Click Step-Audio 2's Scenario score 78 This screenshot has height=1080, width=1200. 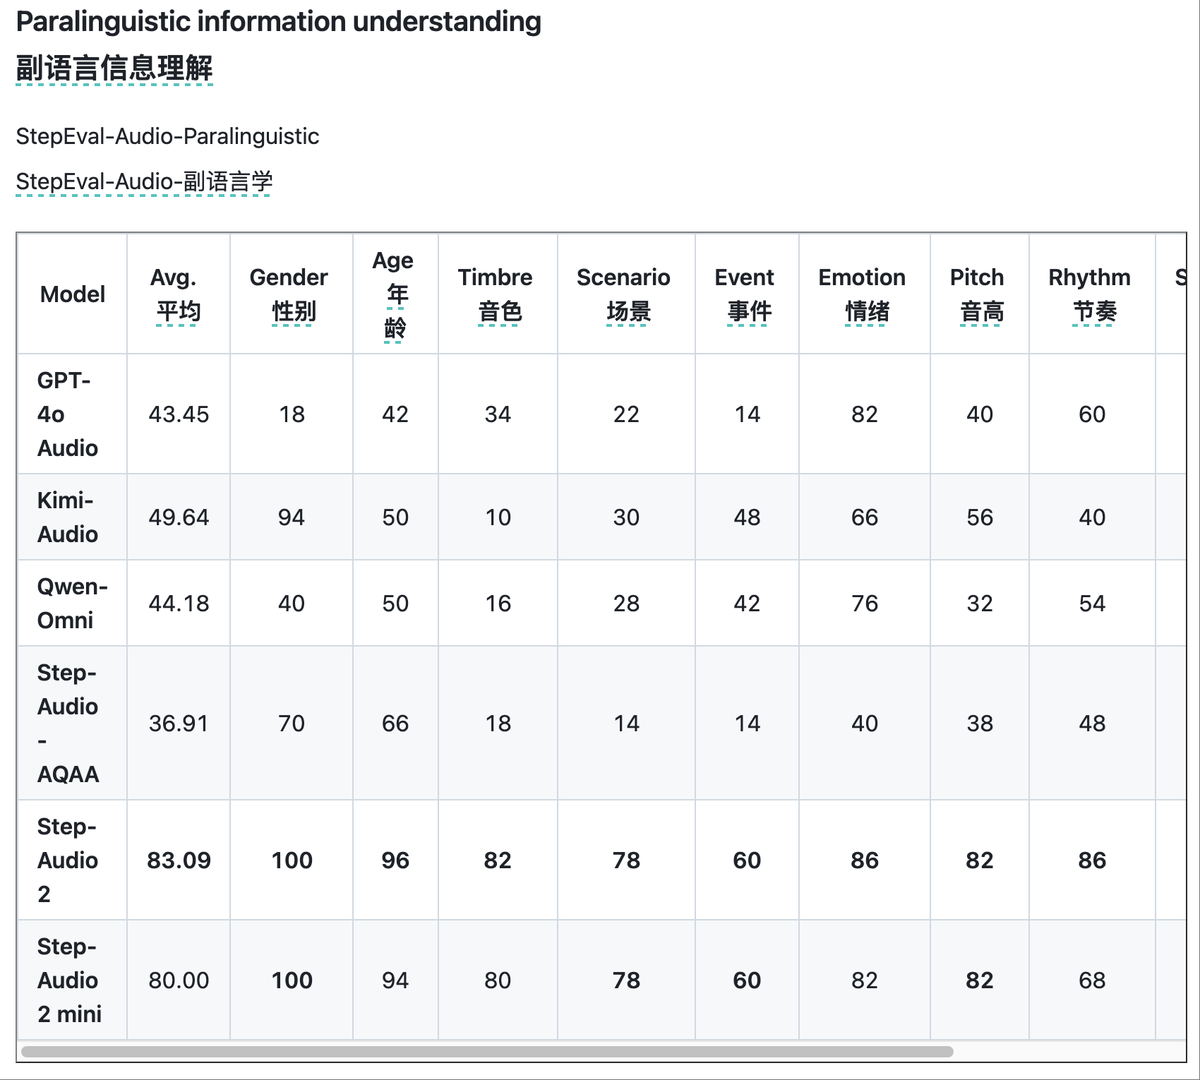point(626,860)
